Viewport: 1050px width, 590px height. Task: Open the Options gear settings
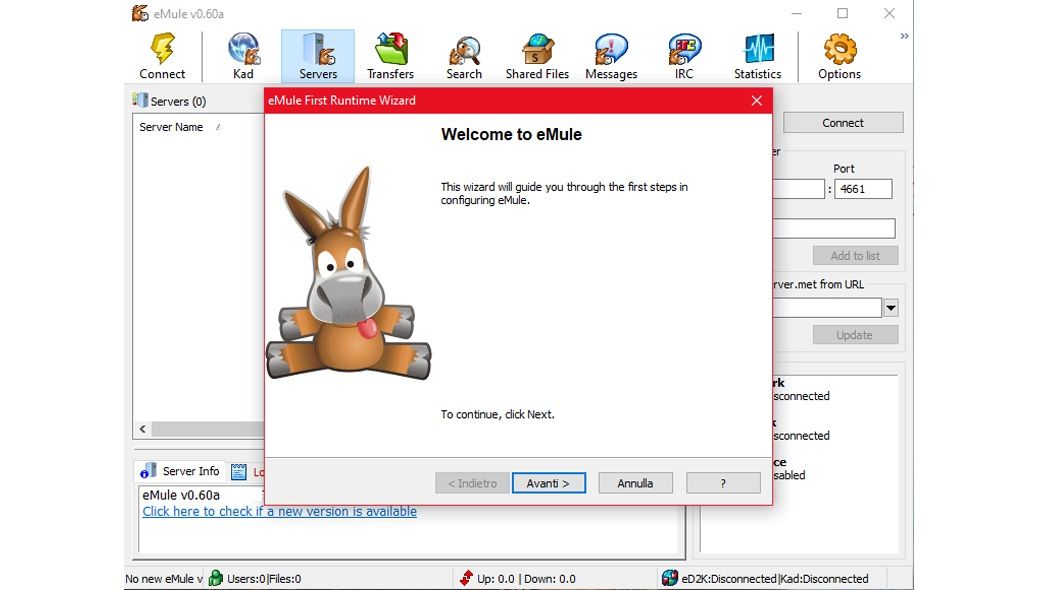[x=839, y=56]
